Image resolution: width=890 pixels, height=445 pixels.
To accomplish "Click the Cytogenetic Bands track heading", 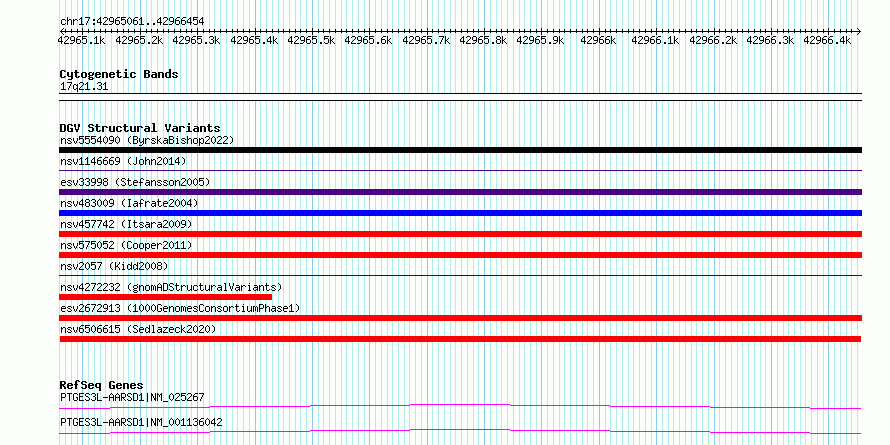I will [119, 74].
